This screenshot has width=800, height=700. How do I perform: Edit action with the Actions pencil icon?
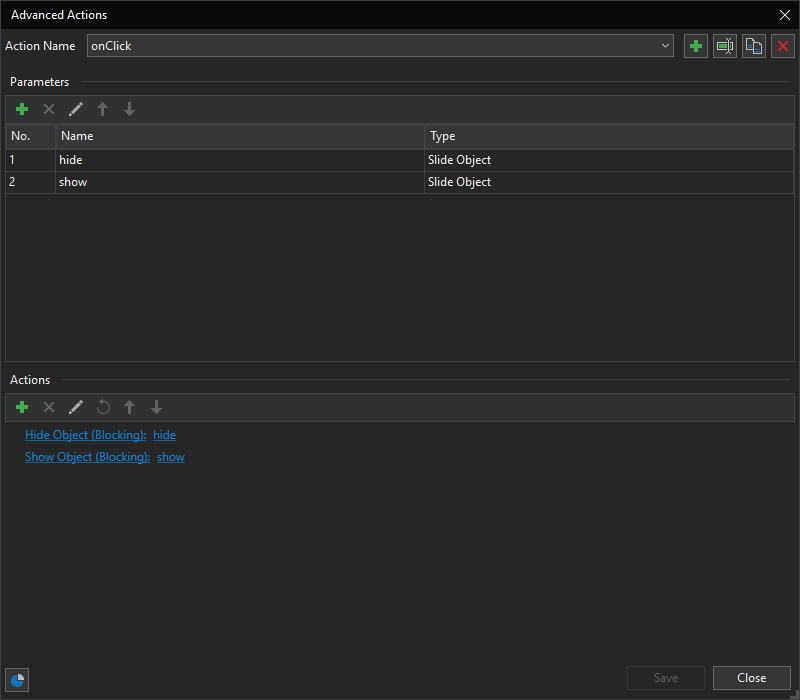(x=76, y=407)
